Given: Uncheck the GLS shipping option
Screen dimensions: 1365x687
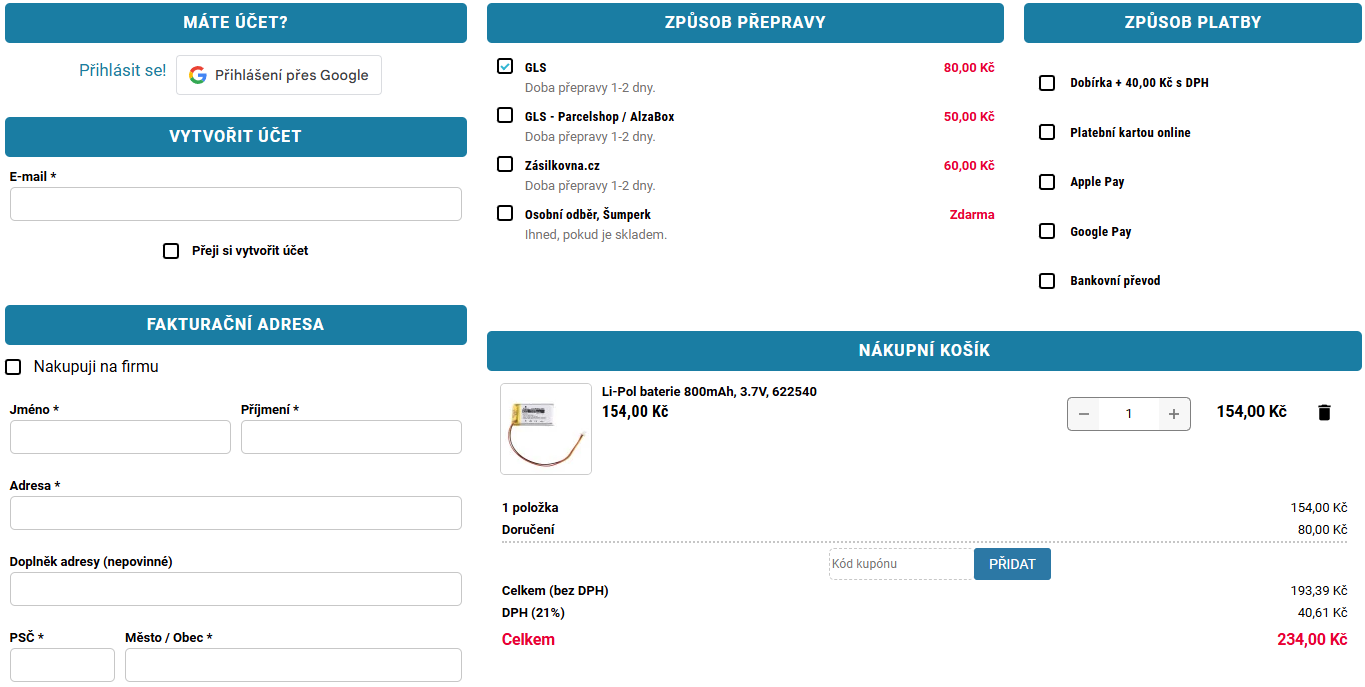Looking at the screenshot, I should coord(505,67).
